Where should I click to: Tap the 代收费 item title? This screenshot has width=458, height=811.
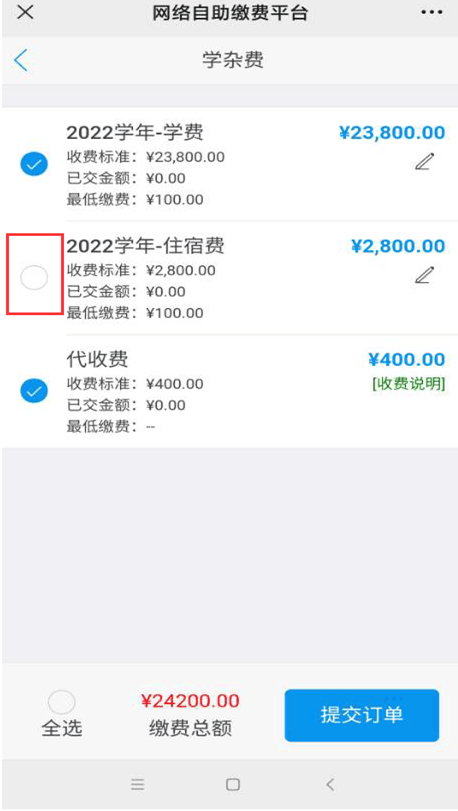click(97, 359)
